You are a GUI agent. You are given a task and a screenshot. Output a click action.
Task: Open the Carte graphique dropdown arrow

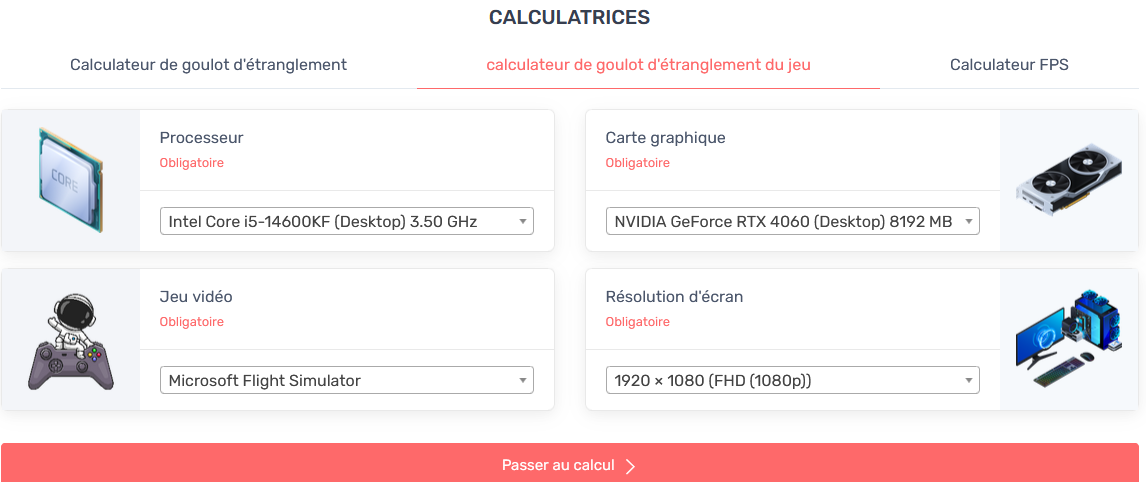point(968,222)
